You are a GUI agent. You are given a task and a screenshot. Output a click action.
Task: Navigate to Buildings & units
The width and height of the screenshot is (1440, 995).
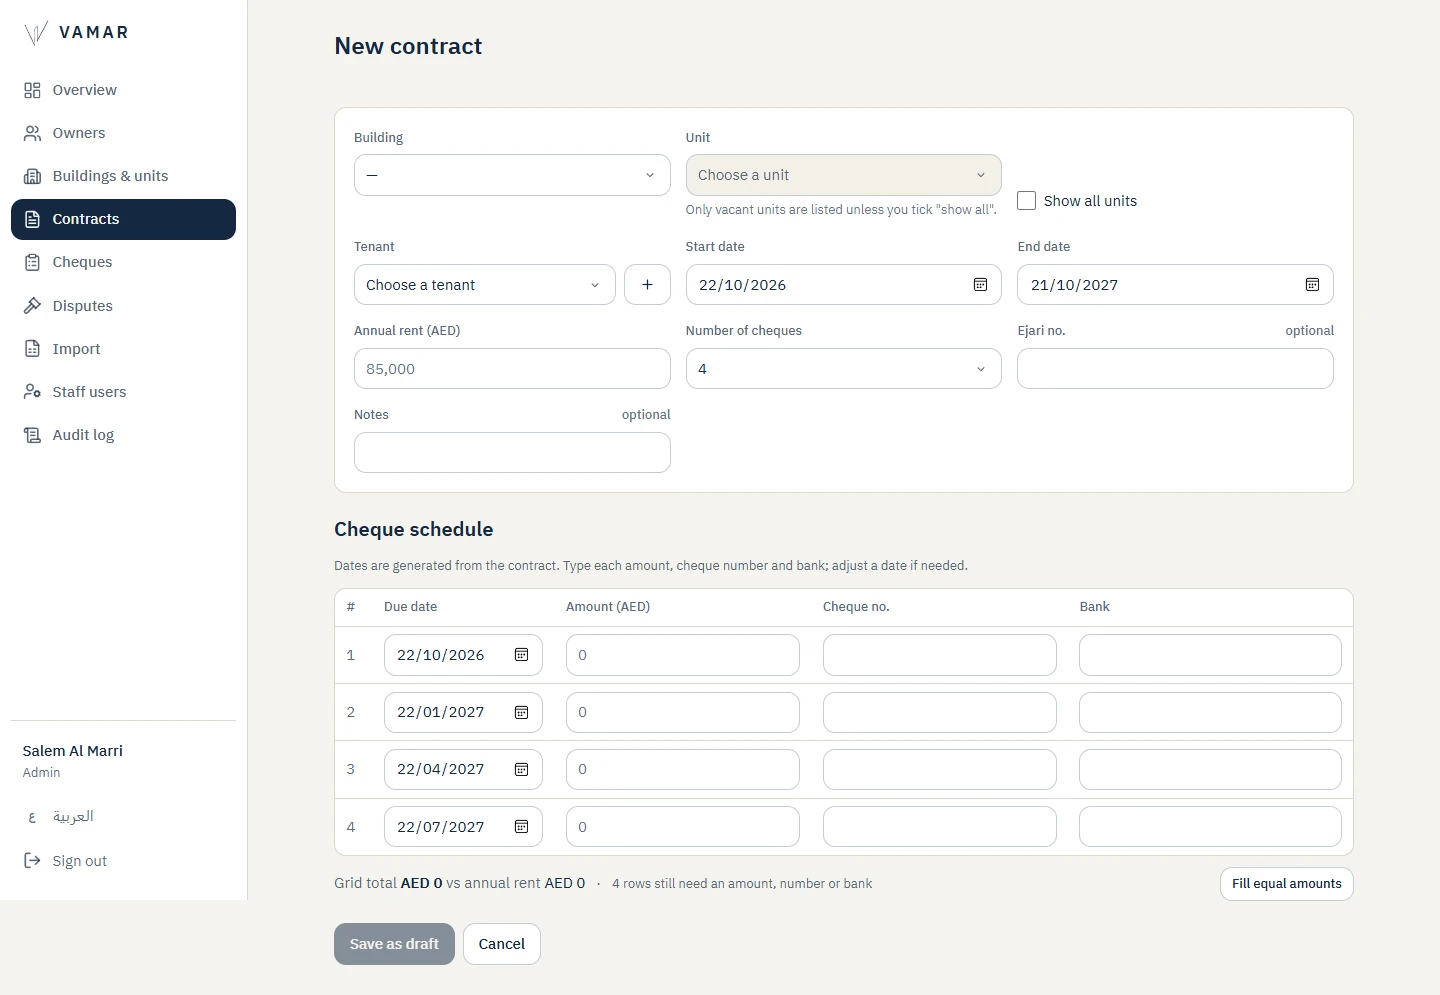[123, 176]
